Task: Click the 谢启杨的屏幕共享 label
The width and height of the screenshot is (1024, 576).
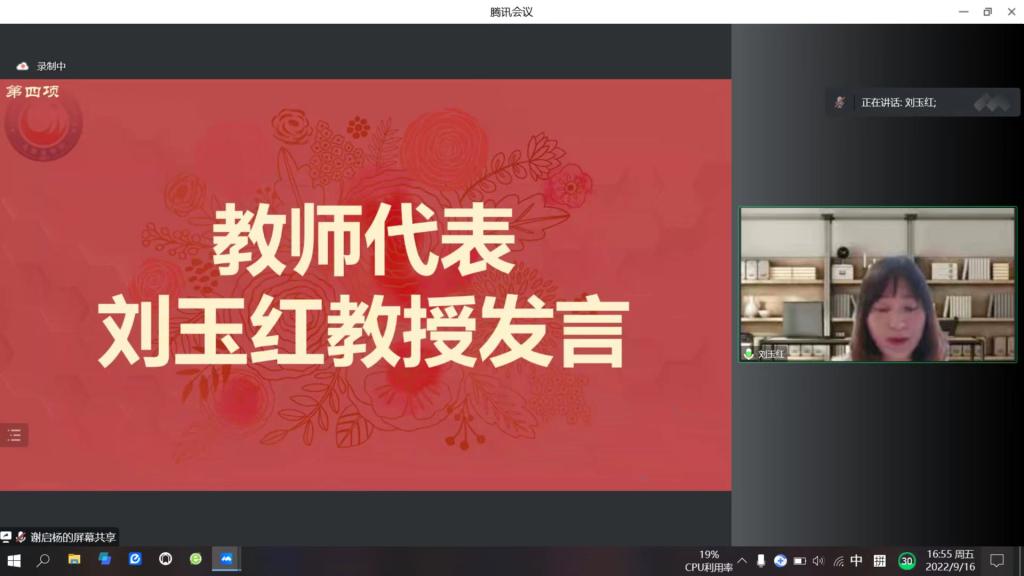Action: tap(73, 537)
